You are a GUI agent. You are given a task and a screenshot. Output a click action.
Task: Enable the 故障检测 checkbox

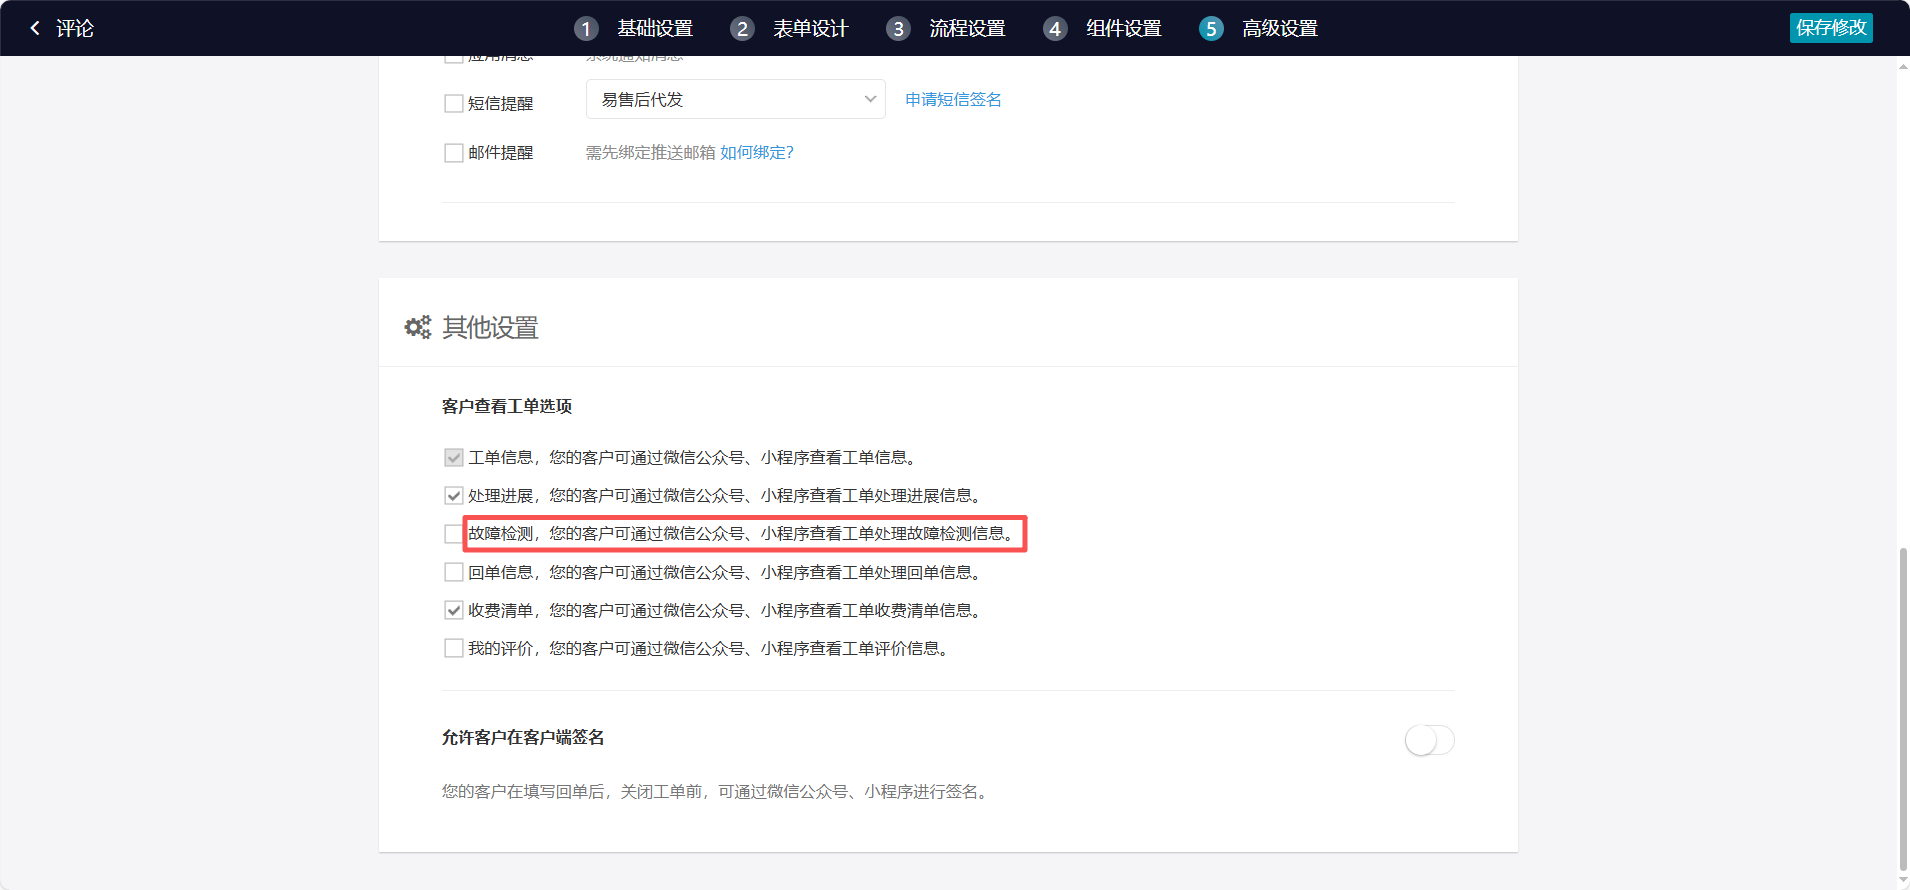pyautogui.click(x=453, y=534)
